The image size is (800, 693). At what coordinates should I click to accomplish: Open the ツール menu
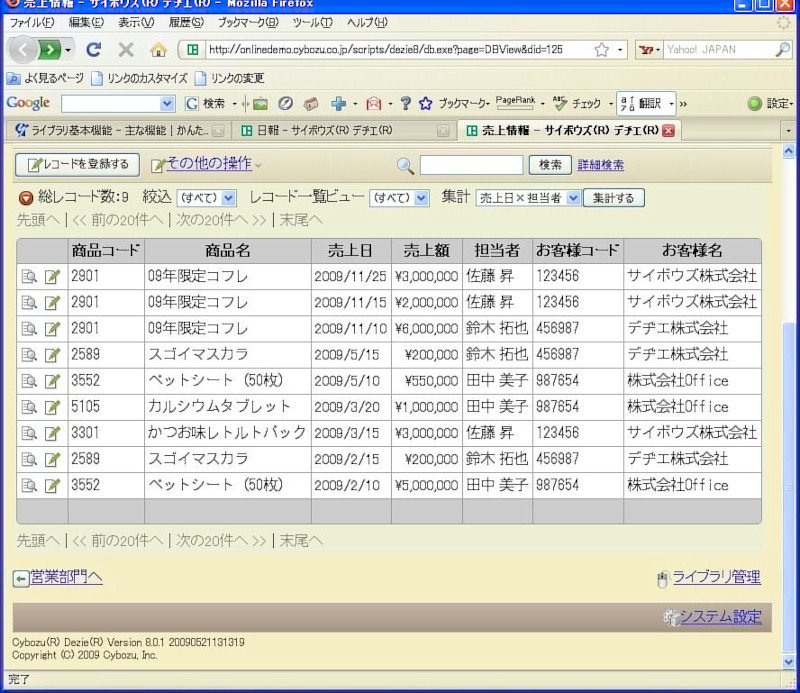pos(312,22)
